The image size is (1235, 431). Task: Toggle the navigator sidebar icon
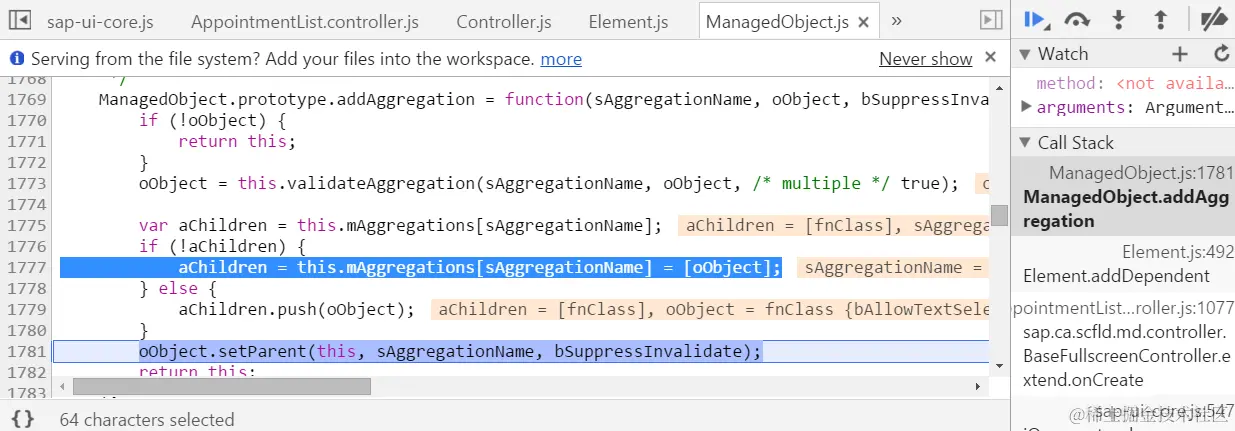click(20, 20)
